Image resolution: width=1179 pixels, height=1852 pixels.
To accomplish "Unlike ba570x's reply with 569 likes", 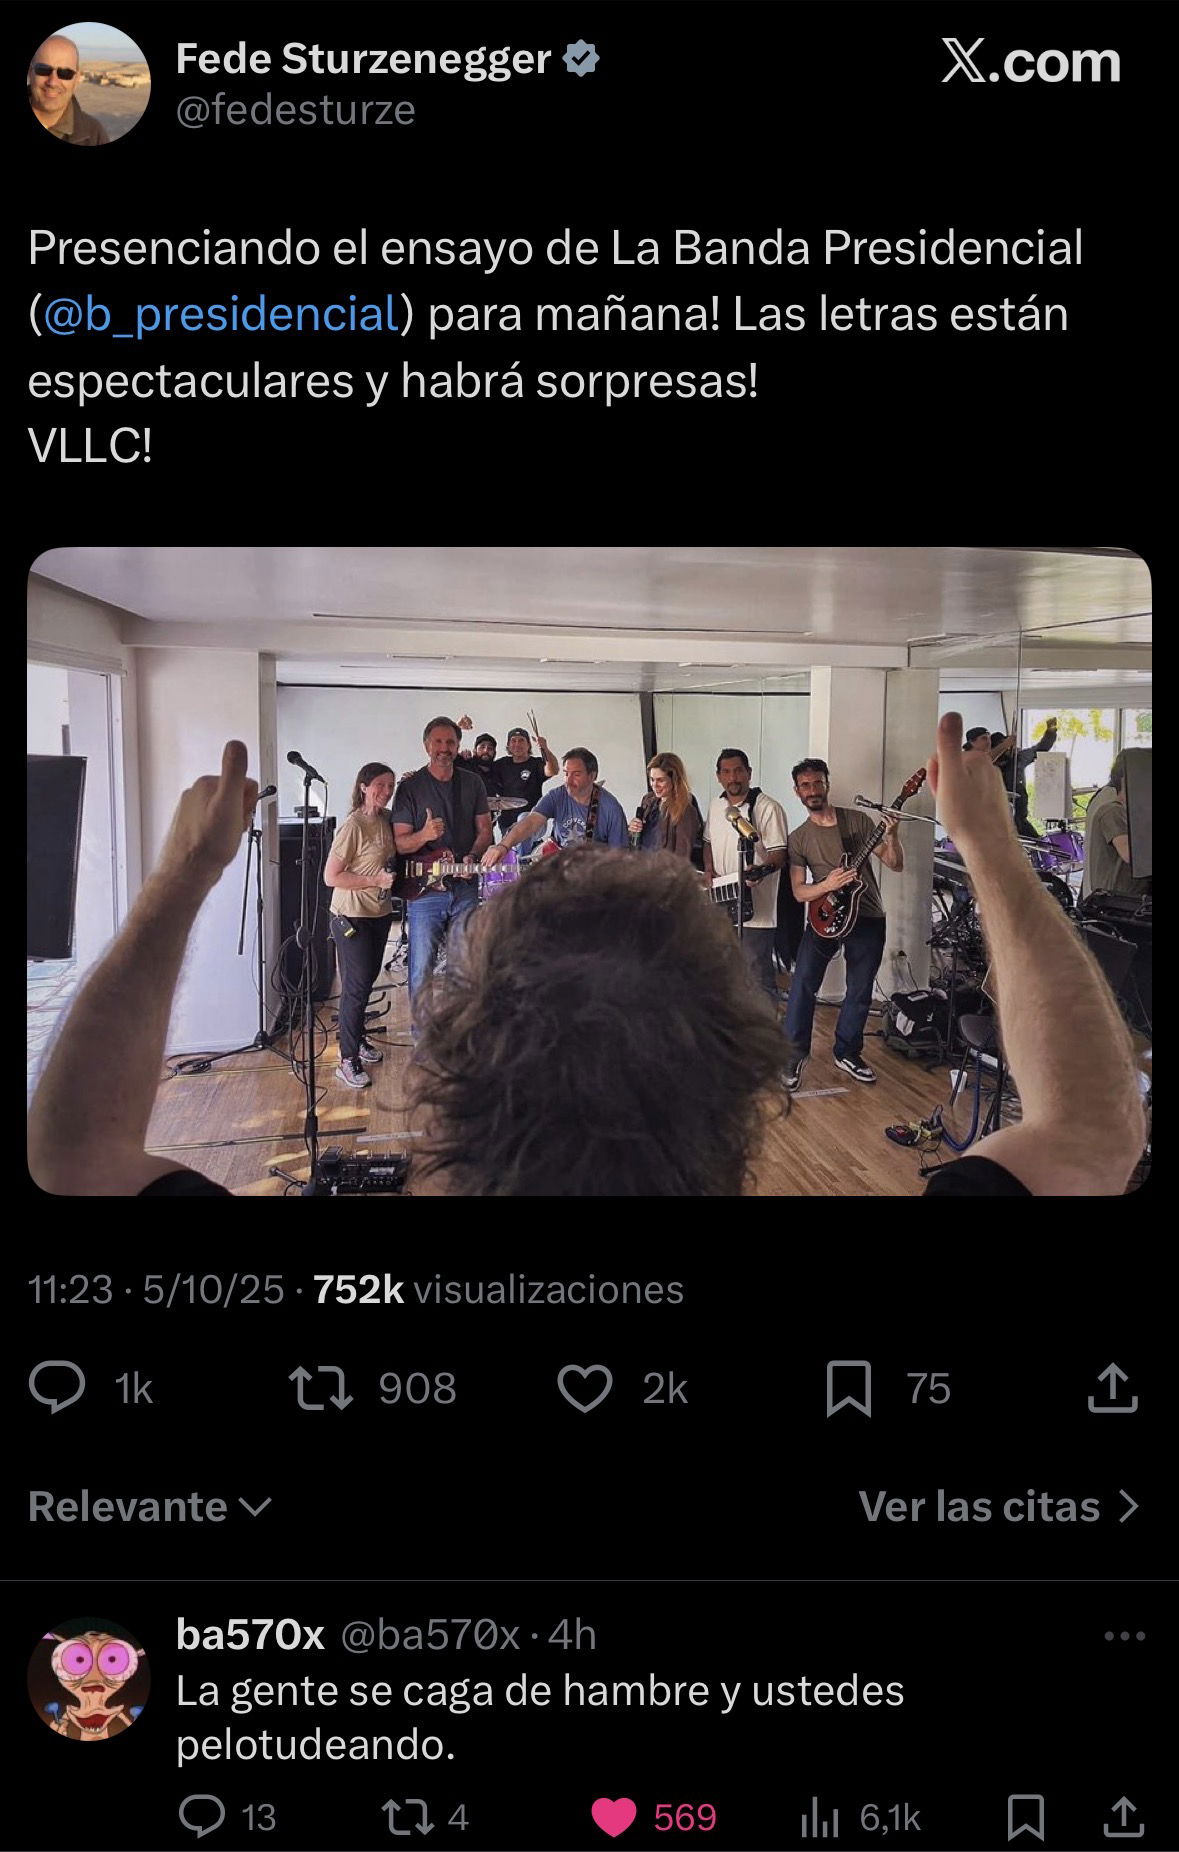I will [x=614, y=1817].
